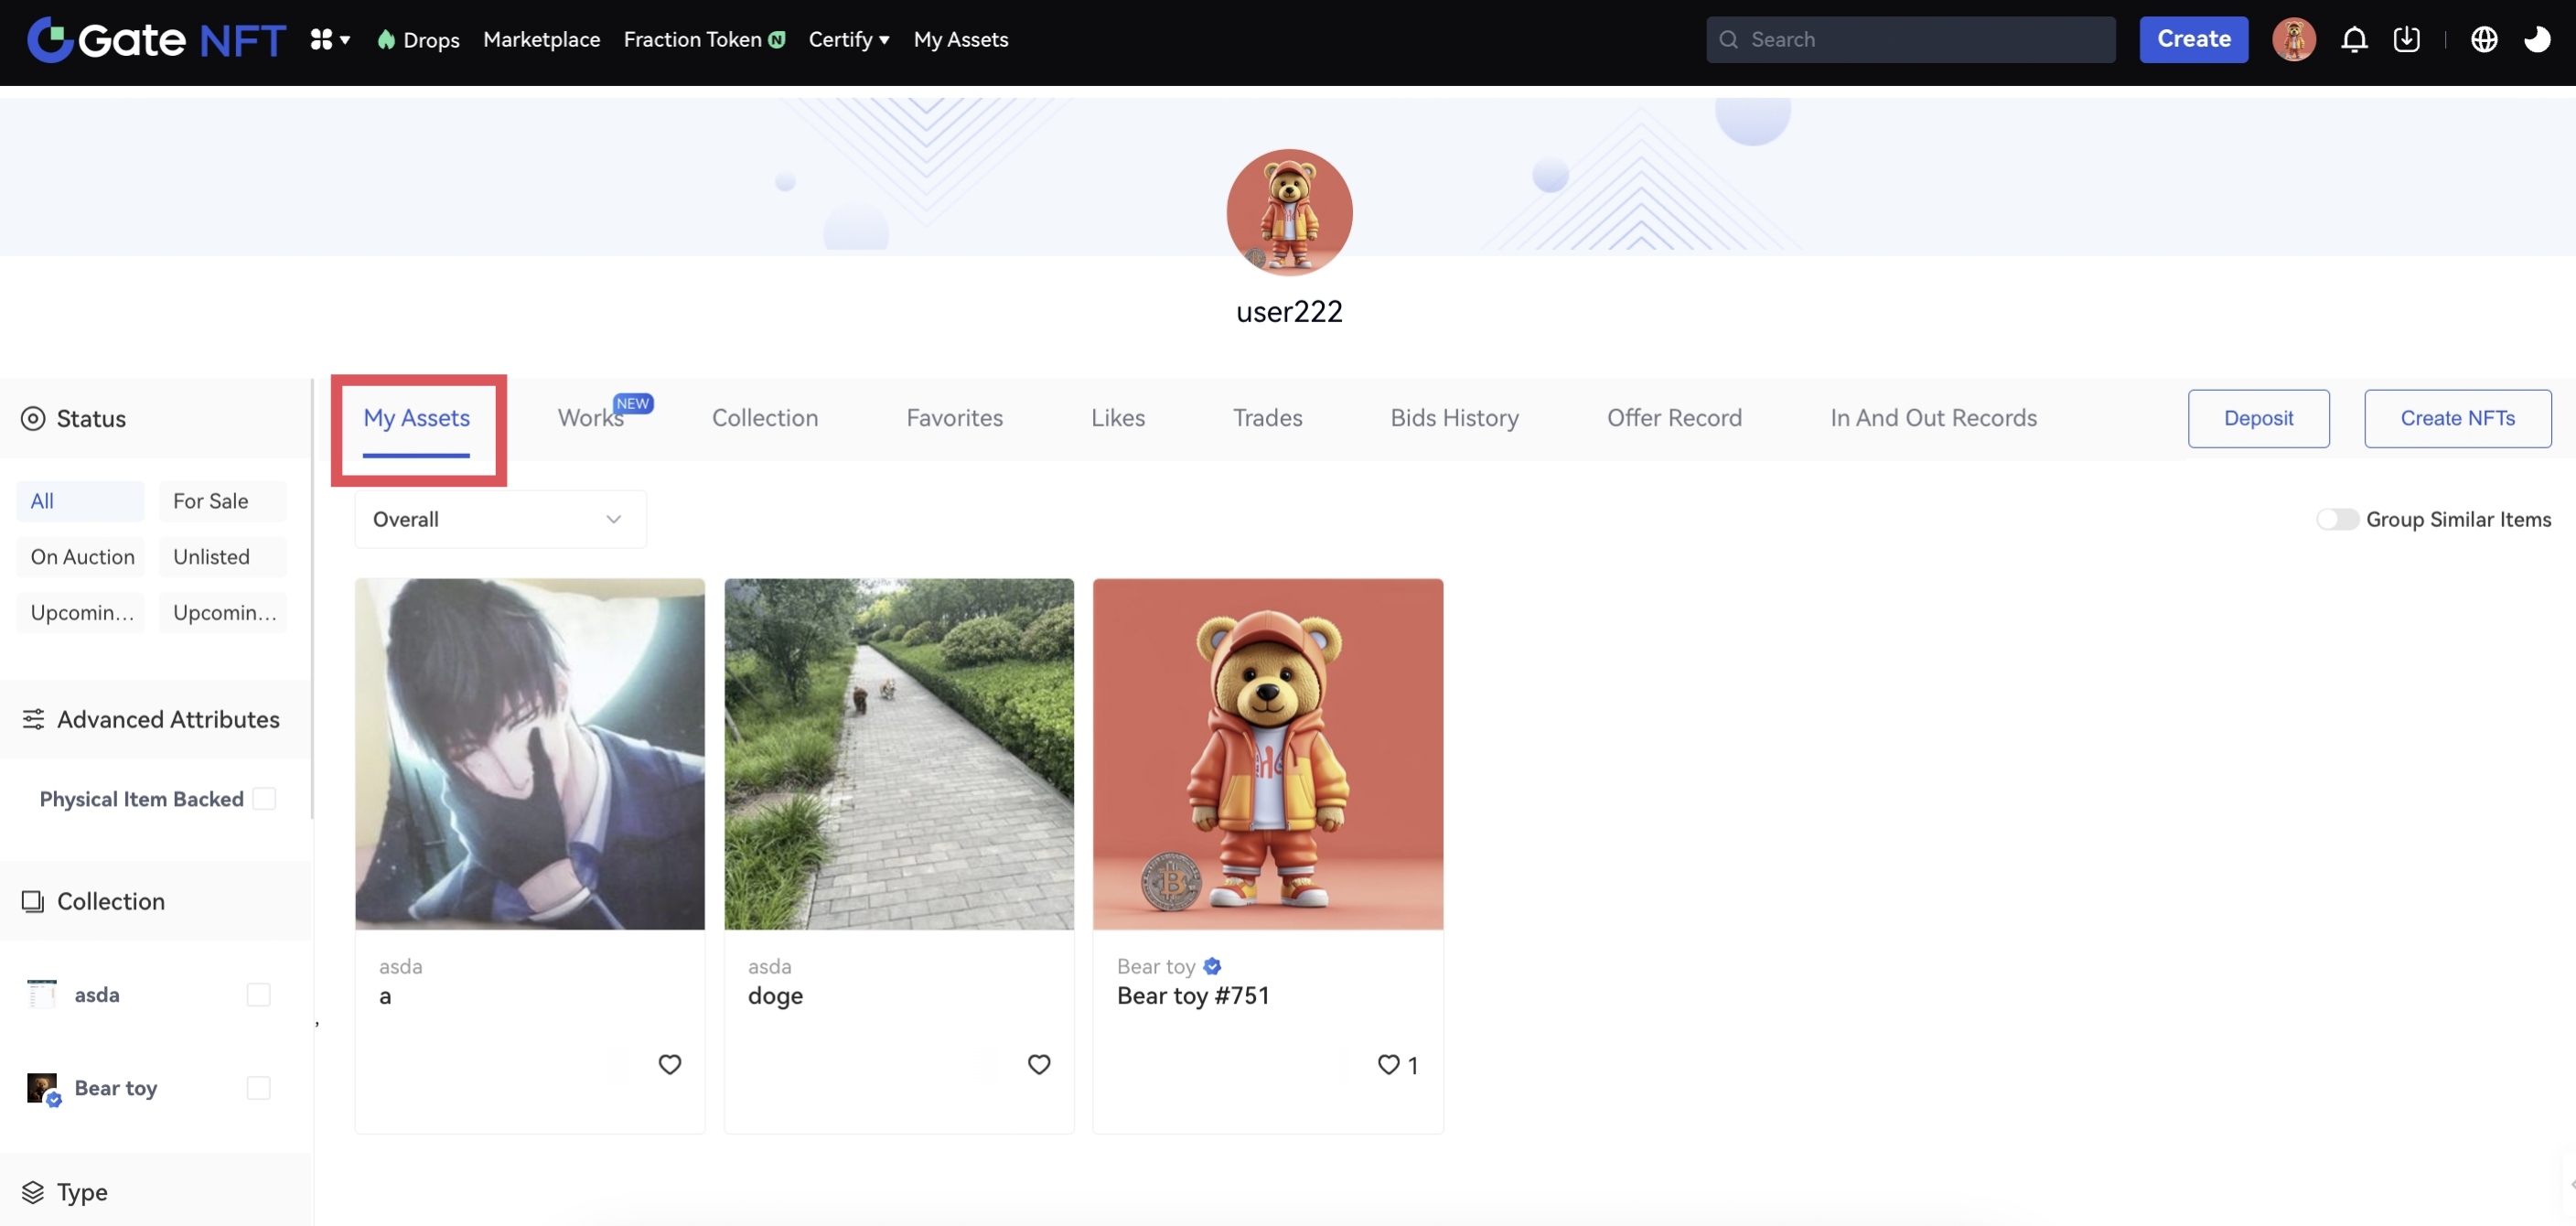This screenshot has height=1226, width=2576.
Task: Switch to dark mode moon icon
Action: coord(2537,40)
